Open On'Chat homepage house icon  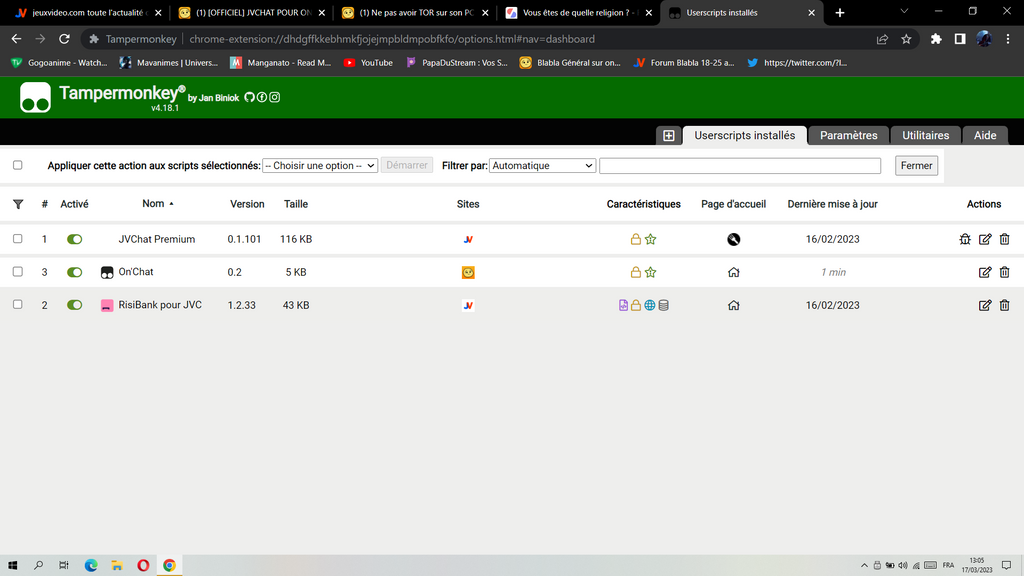(x=733, y=272)
